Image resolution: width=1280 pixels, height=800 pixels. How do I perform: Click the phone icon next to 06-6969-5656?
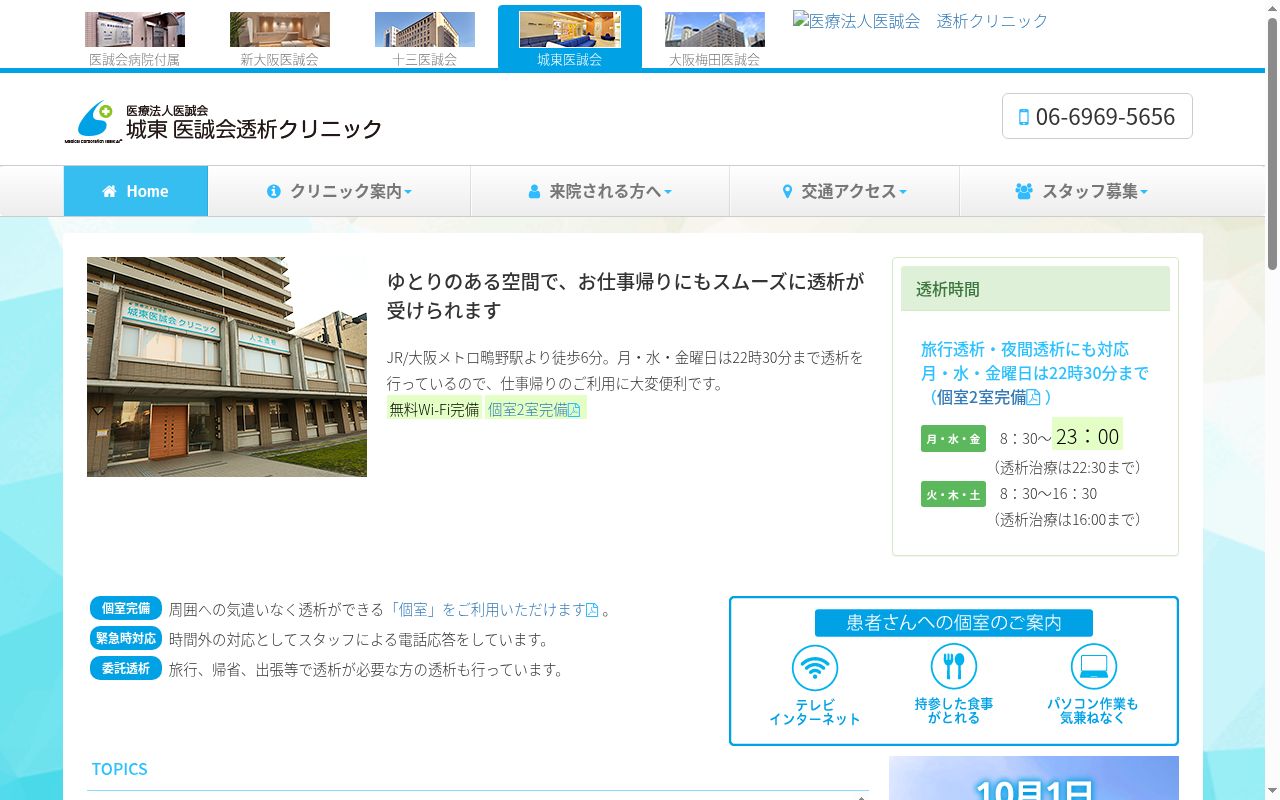tap(1023, 117)
